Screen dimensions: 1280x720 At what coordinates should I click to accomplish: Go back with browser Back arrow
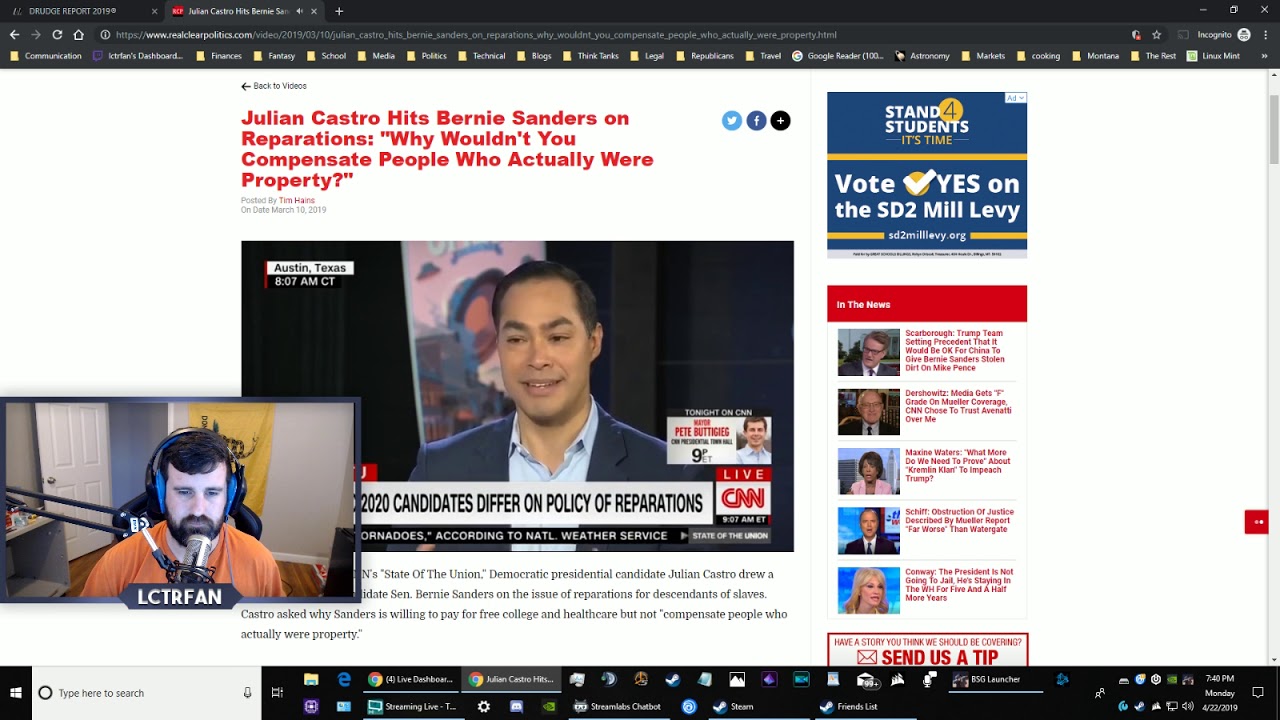pos(14,35)
